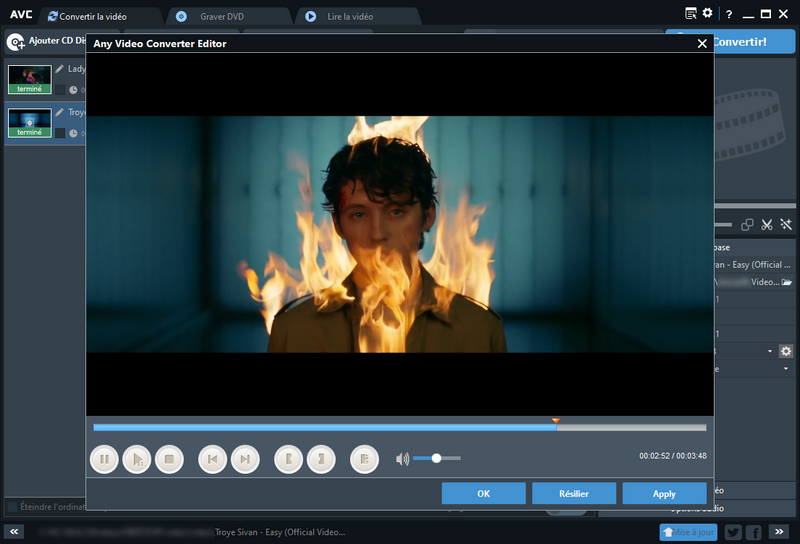Click the video preview frame
Image resolution: width=800 pixels, height=544 pixels.
(399, 234)
